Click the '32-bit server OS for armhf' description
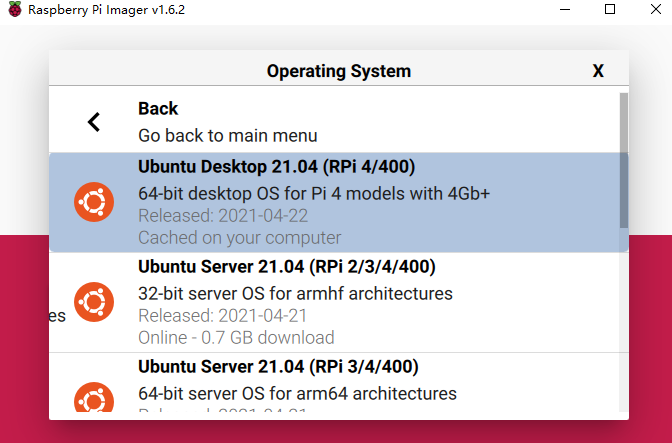Viewport: 672px width, 443px height. point(295,294)
